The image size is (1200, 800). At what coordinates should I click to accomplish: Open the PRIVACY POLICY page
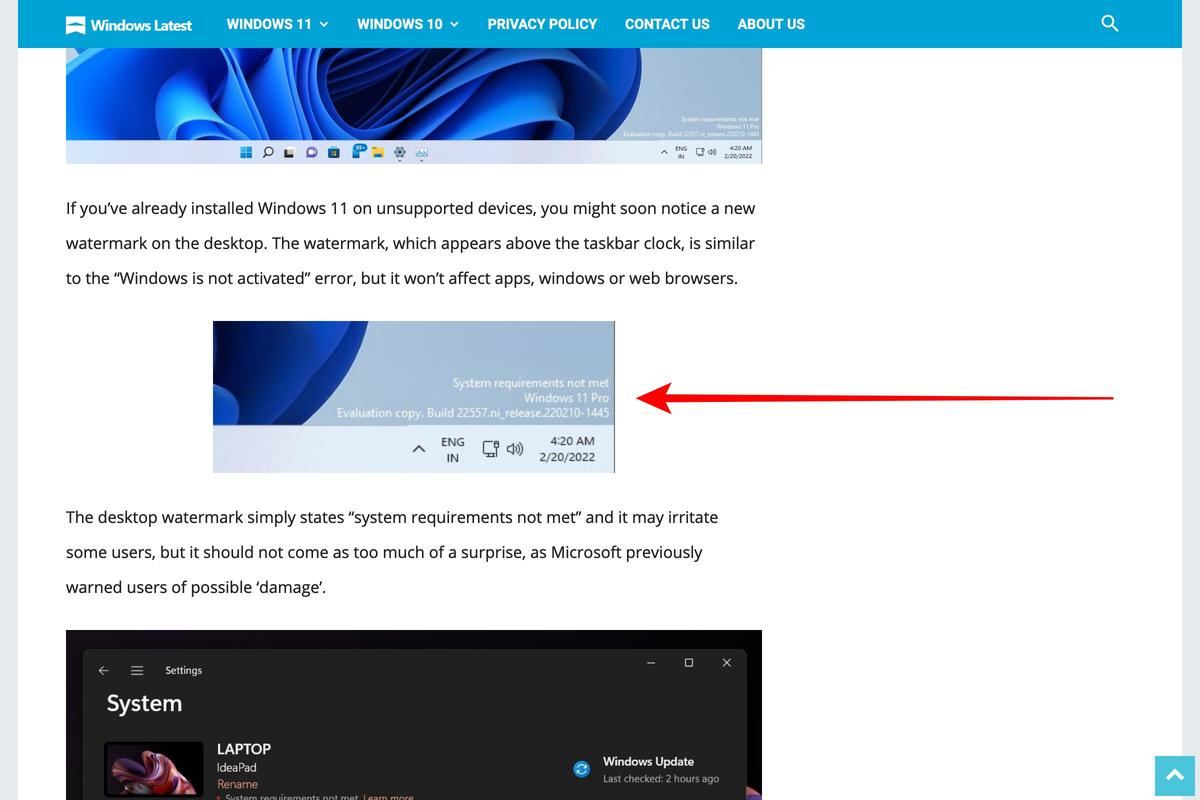[x=542, y=24]
